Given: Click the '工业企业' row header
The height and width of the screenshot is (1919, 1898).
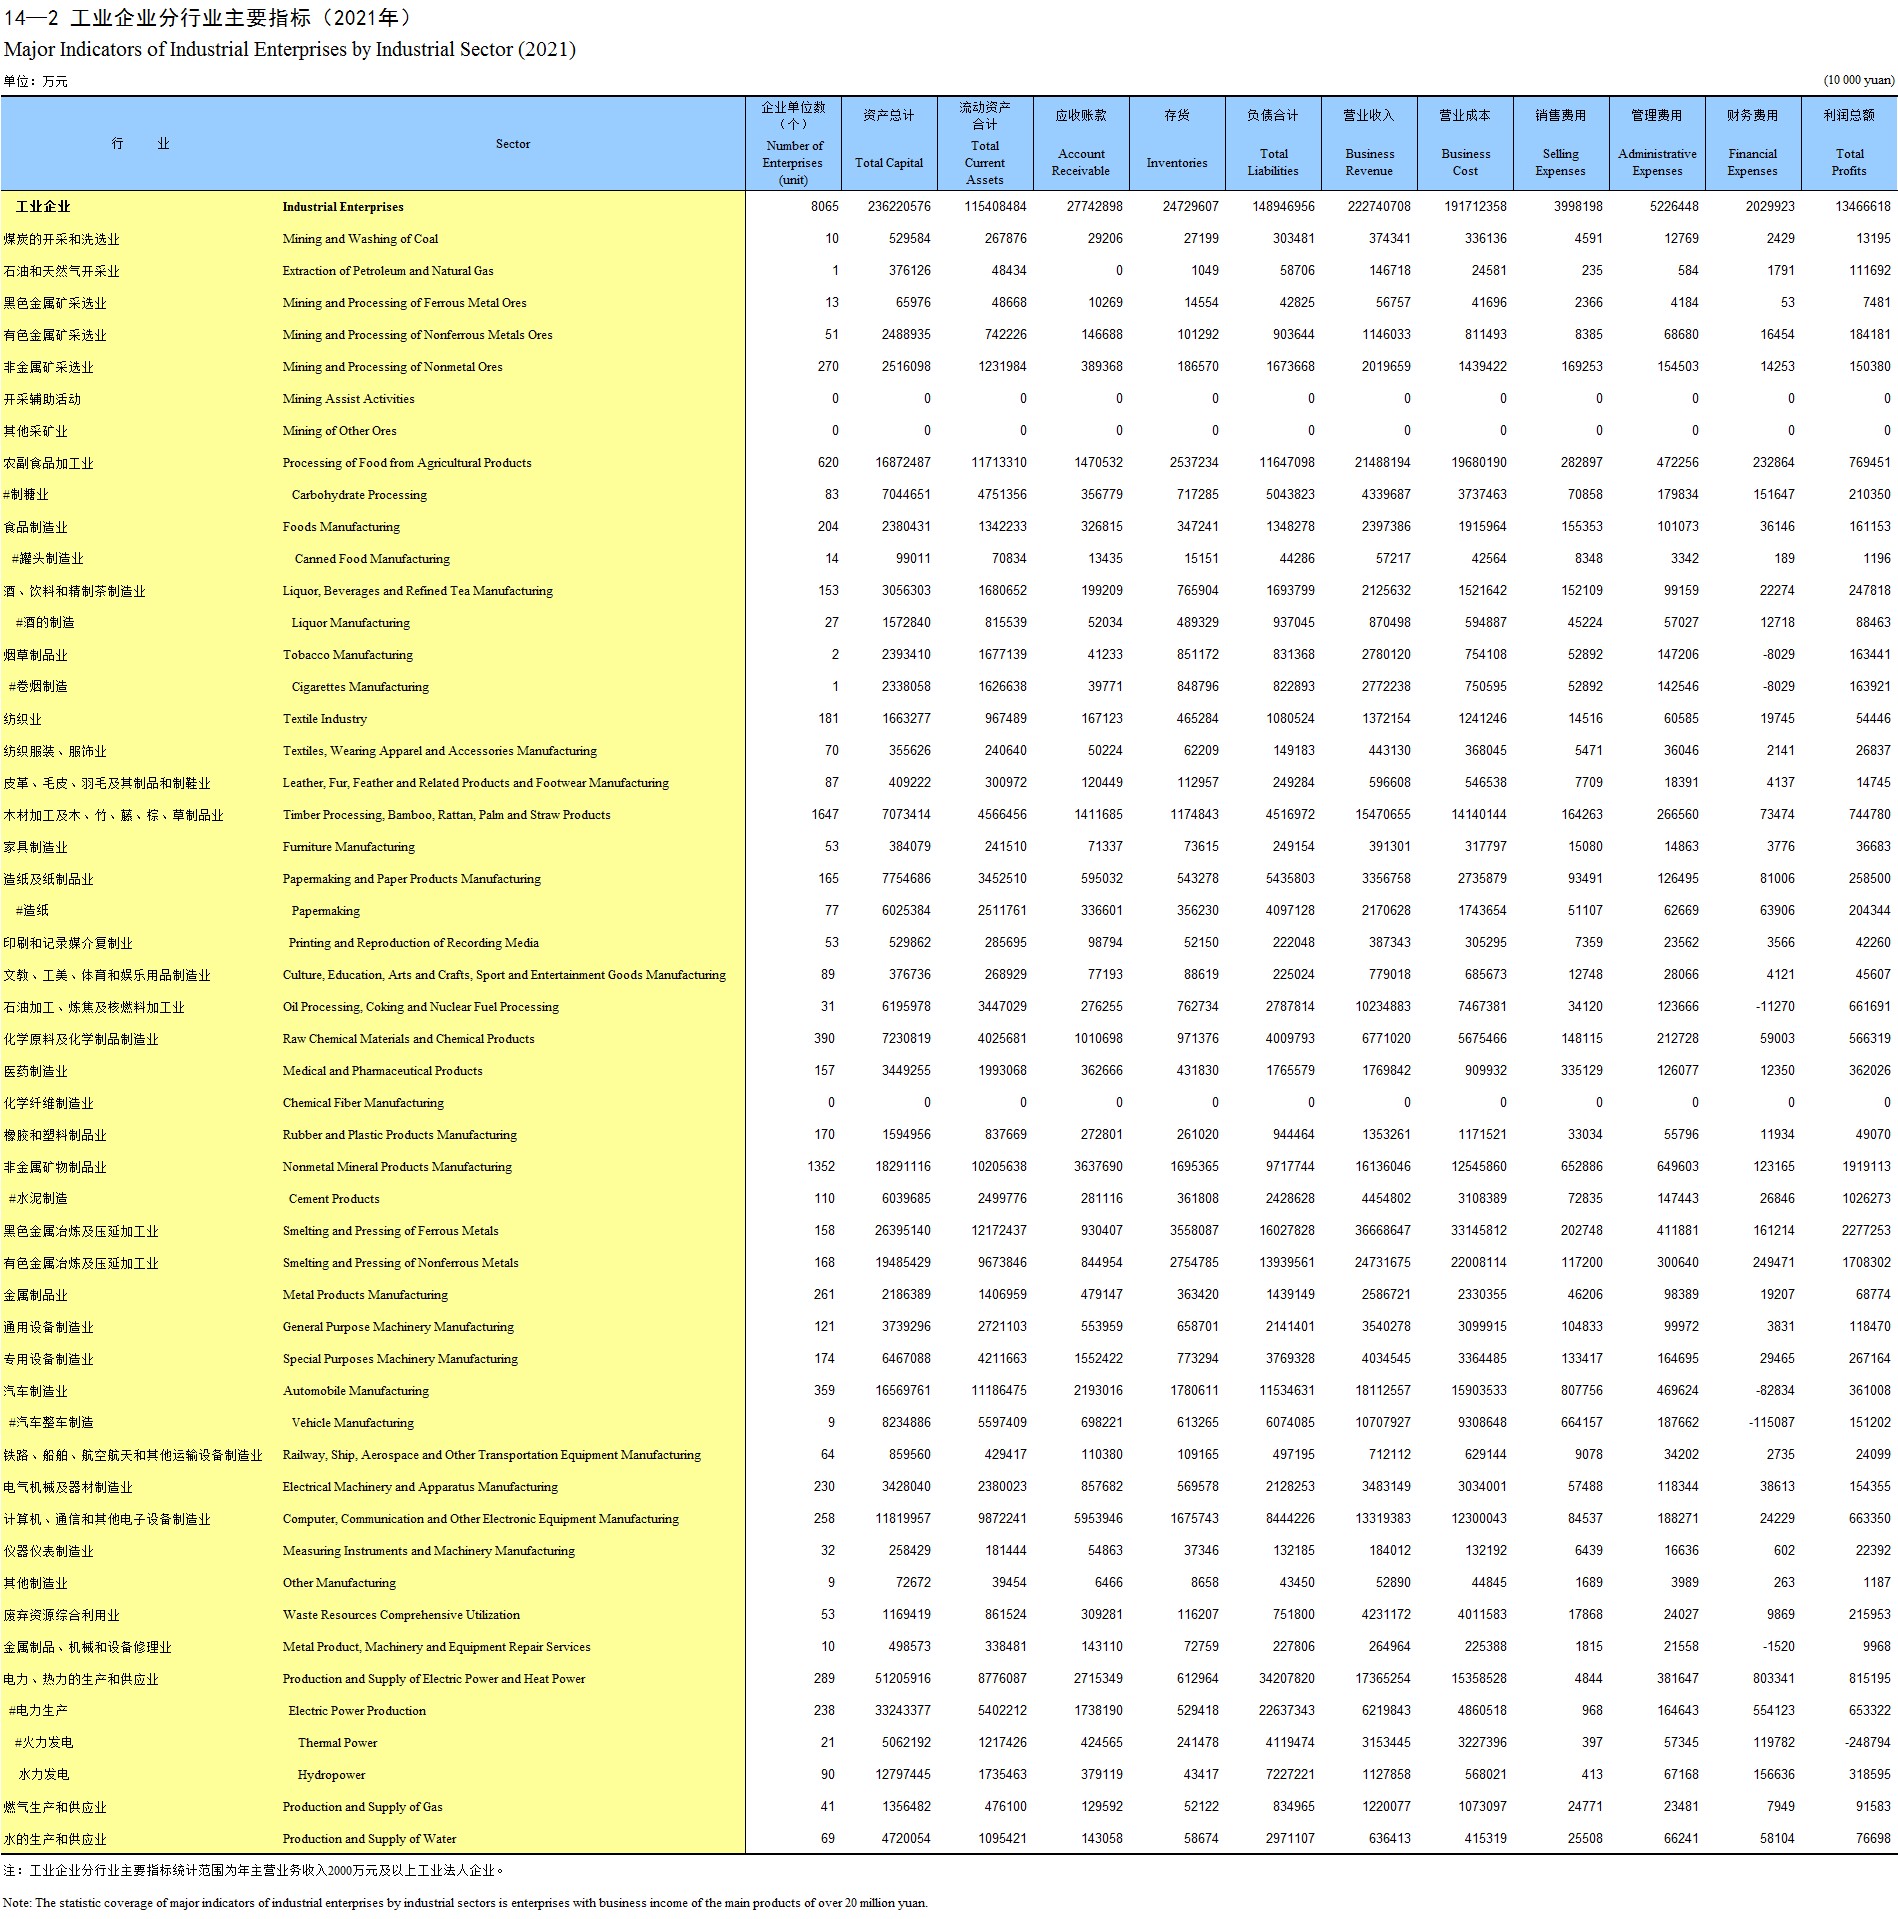Looking at the screenshot, I should 43,207.
